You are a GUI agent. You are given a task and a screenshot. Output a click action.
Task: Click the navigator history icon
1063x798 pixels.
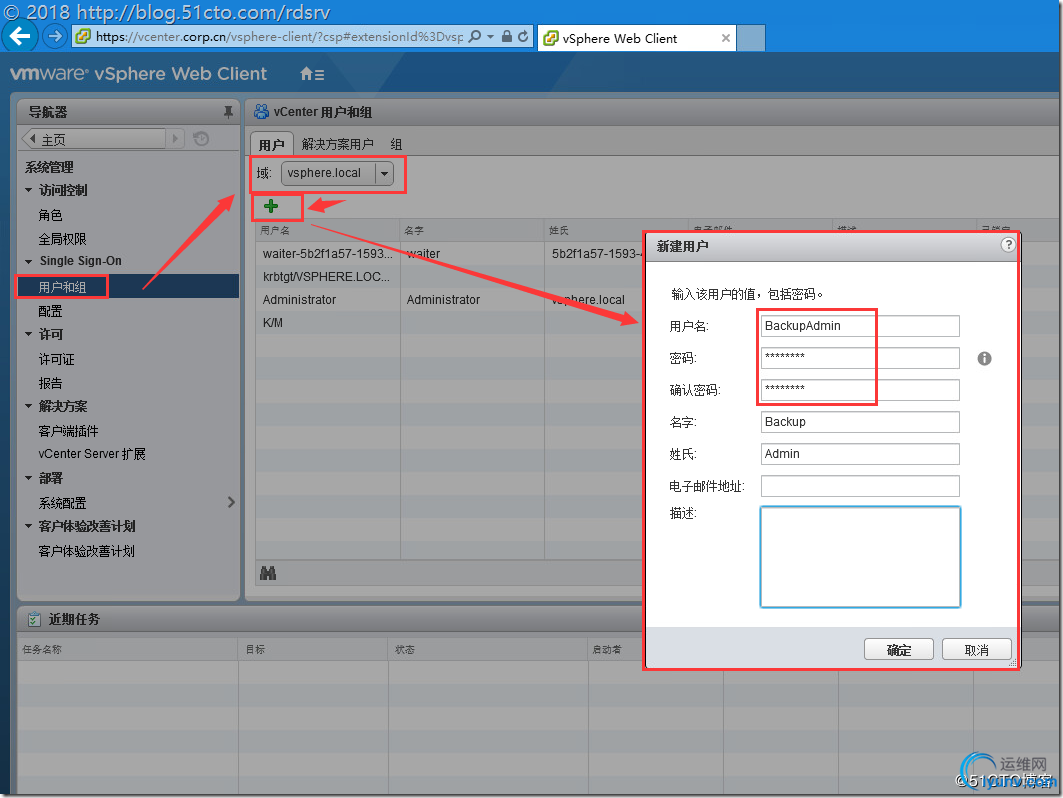tap(201, 139)
